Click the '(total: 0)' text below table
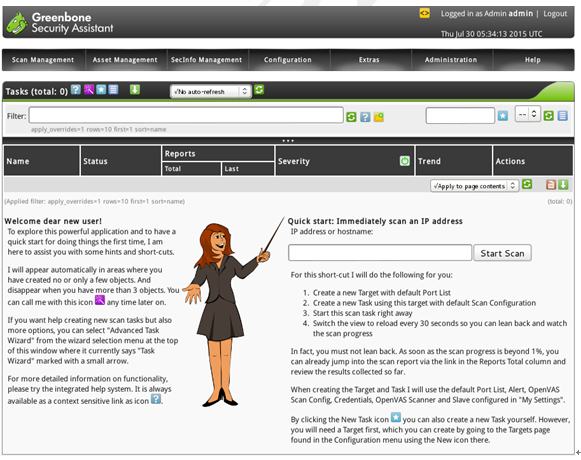The height and width of the screenshot is (460, 581). pyautogui.click(x=560, y=202)
